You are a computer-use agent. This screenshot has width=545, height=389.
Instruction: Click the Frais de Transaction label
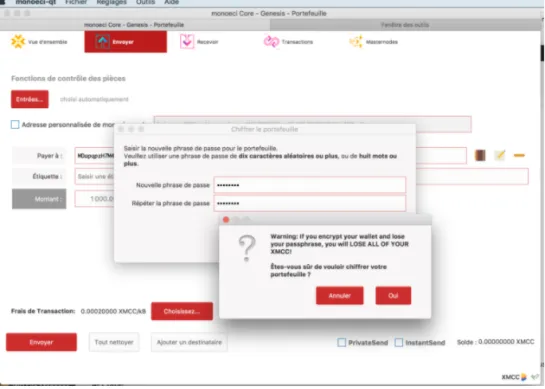coord(43,311)
